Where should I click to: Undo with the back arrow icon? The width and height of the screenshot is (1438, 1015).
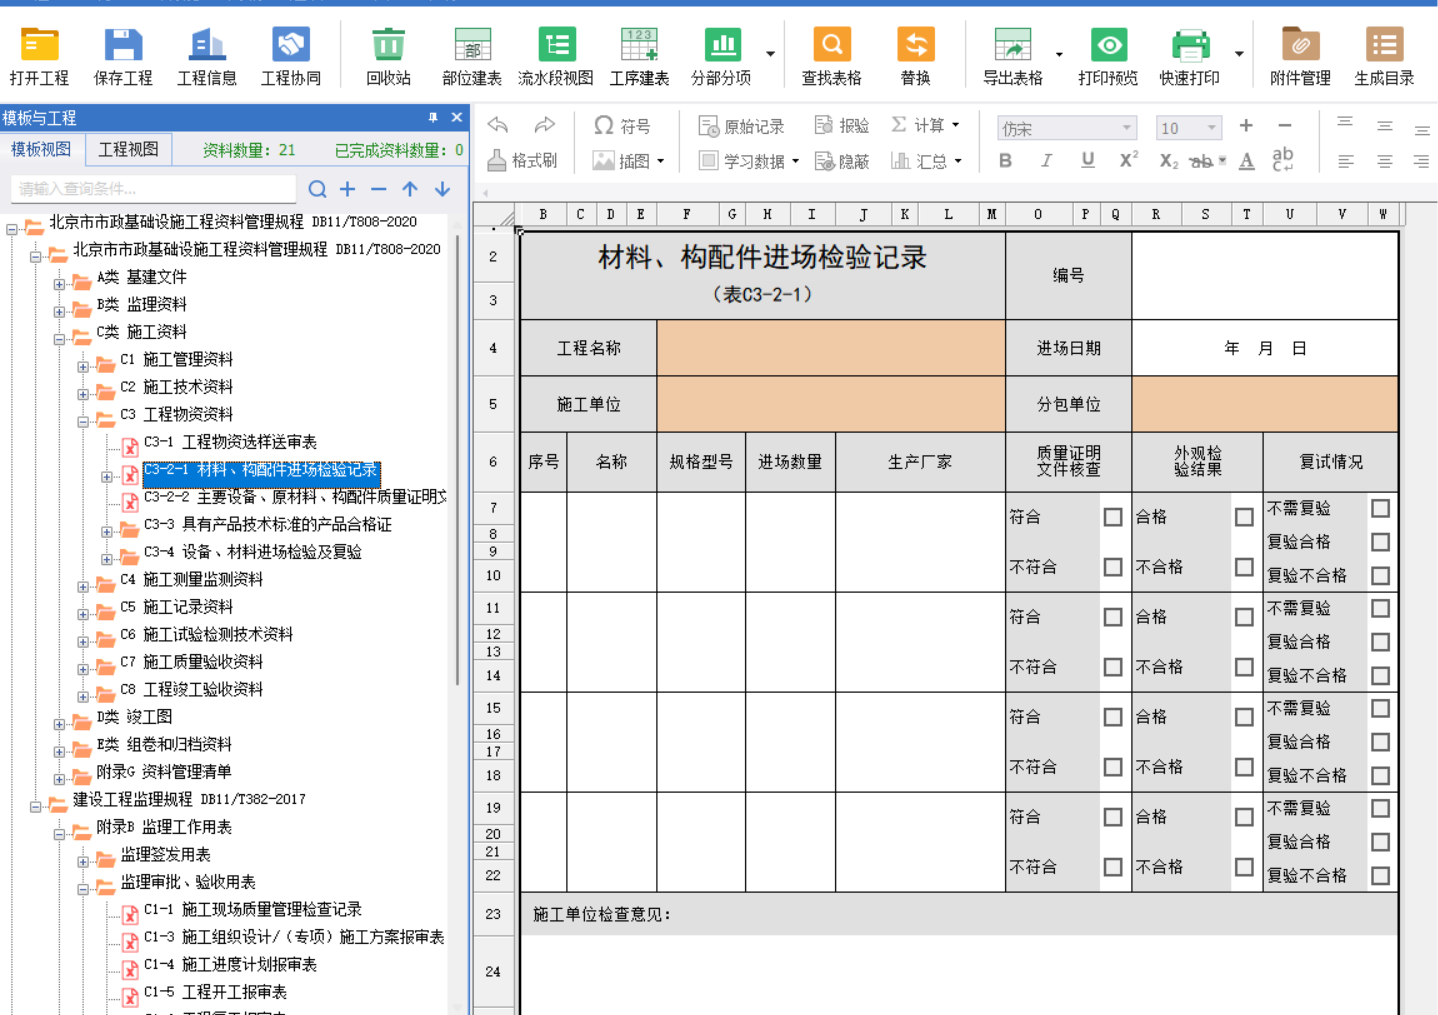498,125
